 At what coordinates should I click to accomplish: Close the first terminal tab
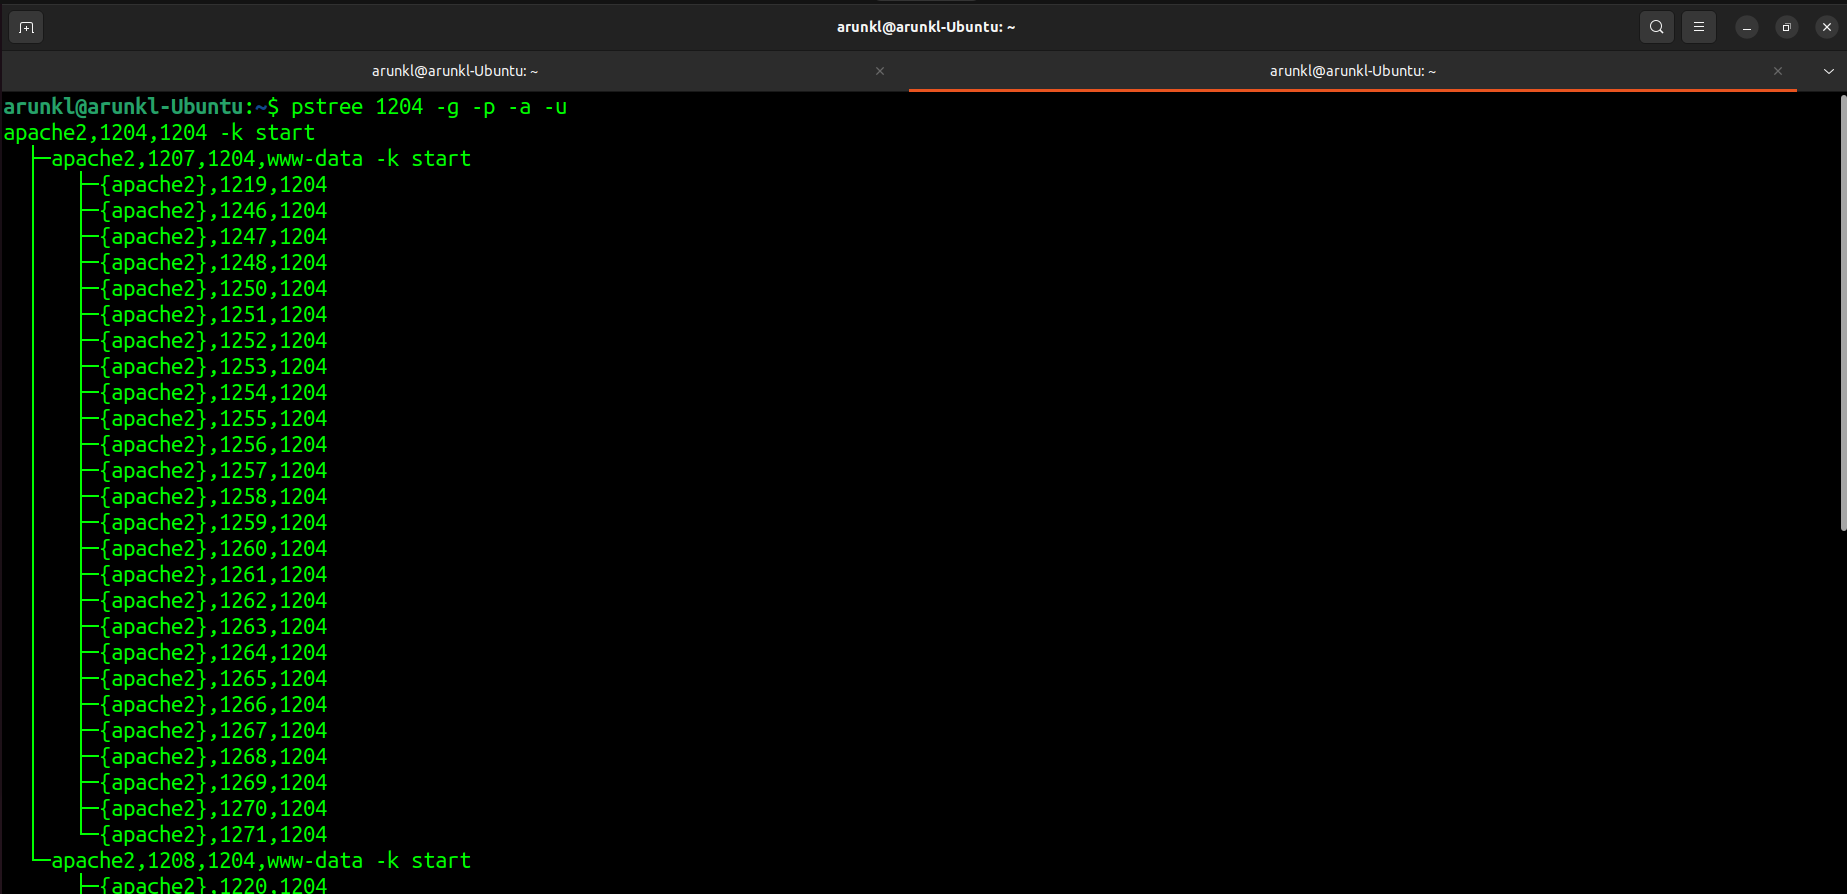880,71
